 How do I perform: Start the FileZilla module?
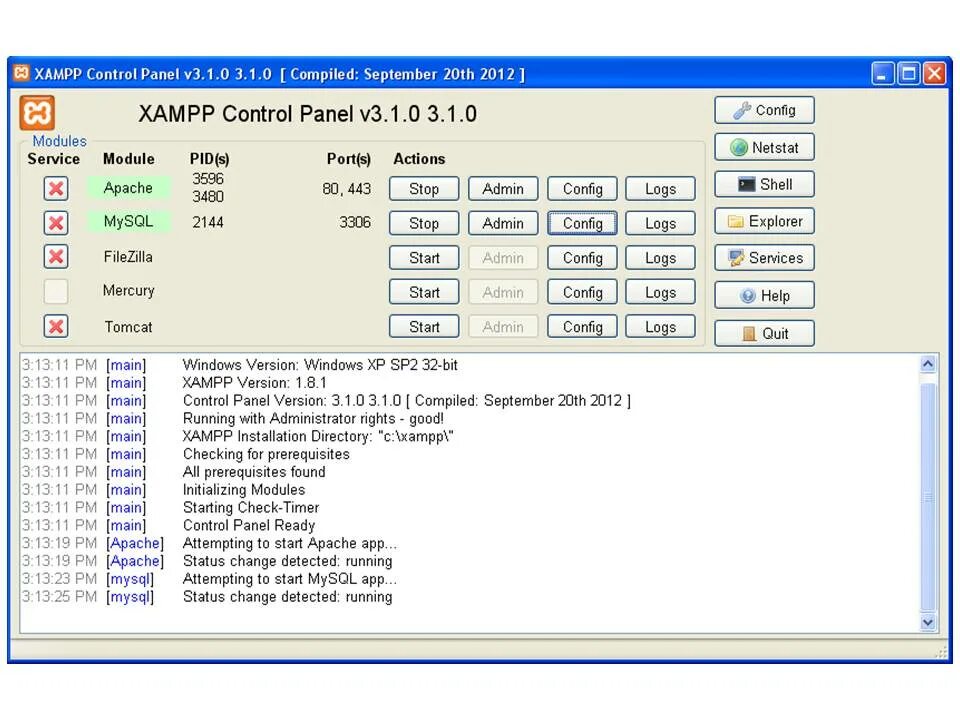(424, 258)
